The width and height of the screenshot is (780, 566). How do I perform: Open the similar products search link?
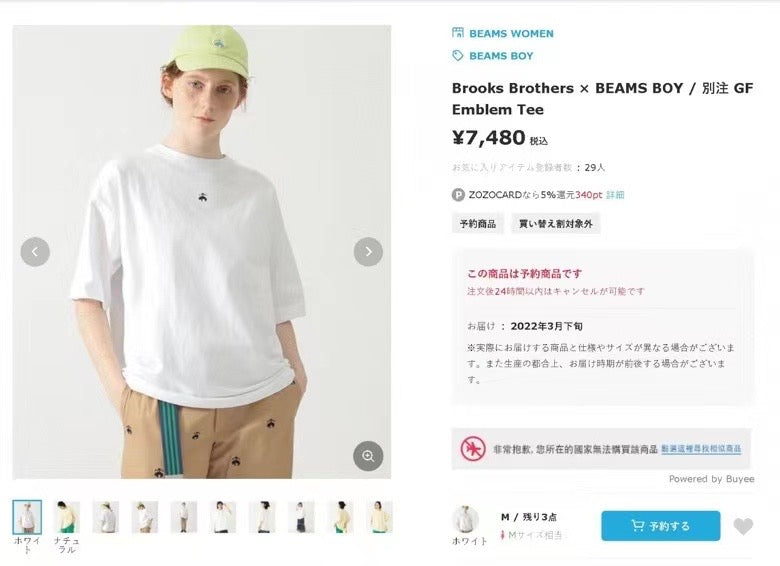(x=701, y=449)
